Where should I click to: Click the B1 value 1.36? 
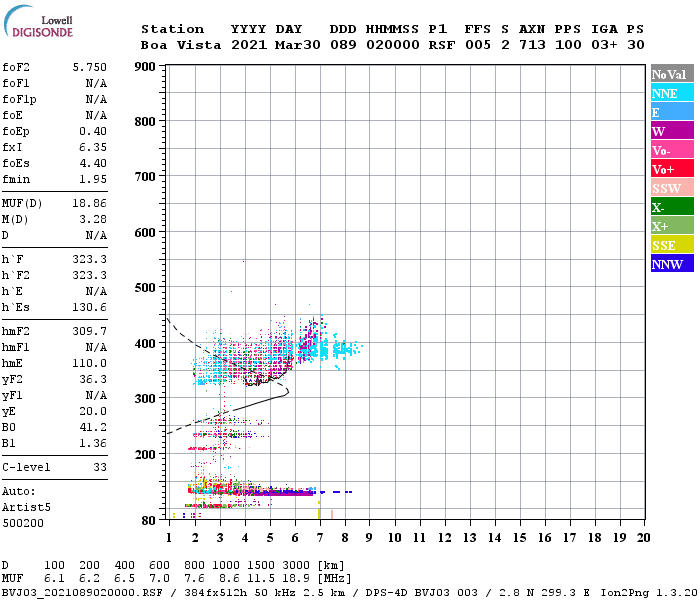pyautogui.click(x=93, y=443)
